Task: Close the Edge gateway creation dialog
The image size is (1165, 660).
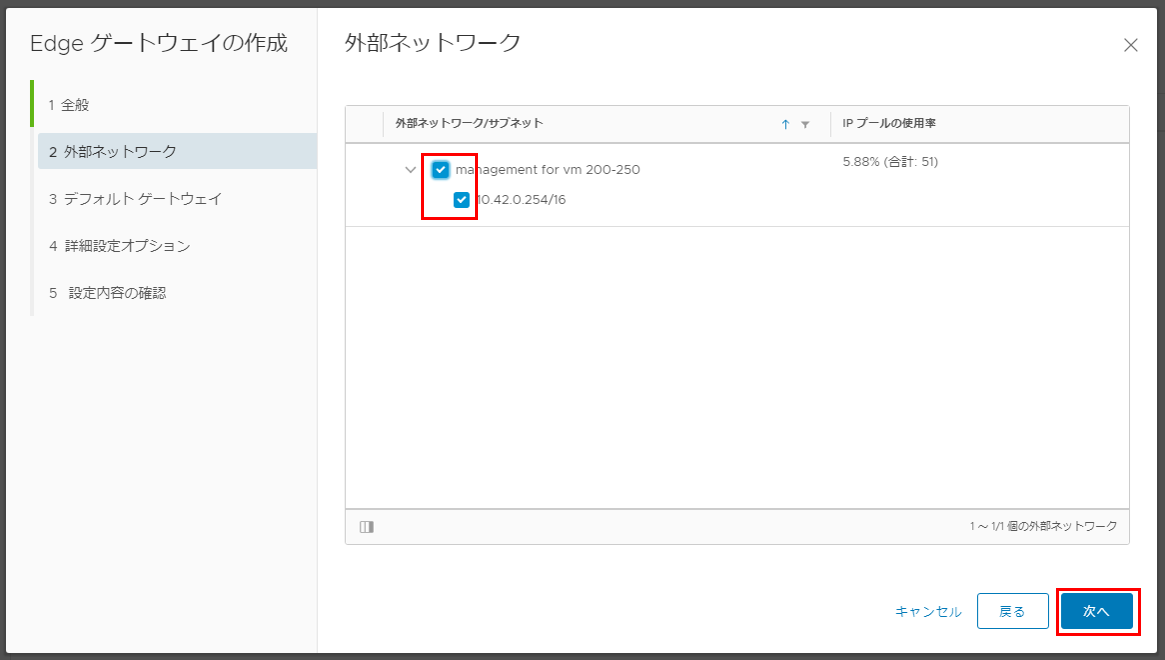Action: 1130,45
